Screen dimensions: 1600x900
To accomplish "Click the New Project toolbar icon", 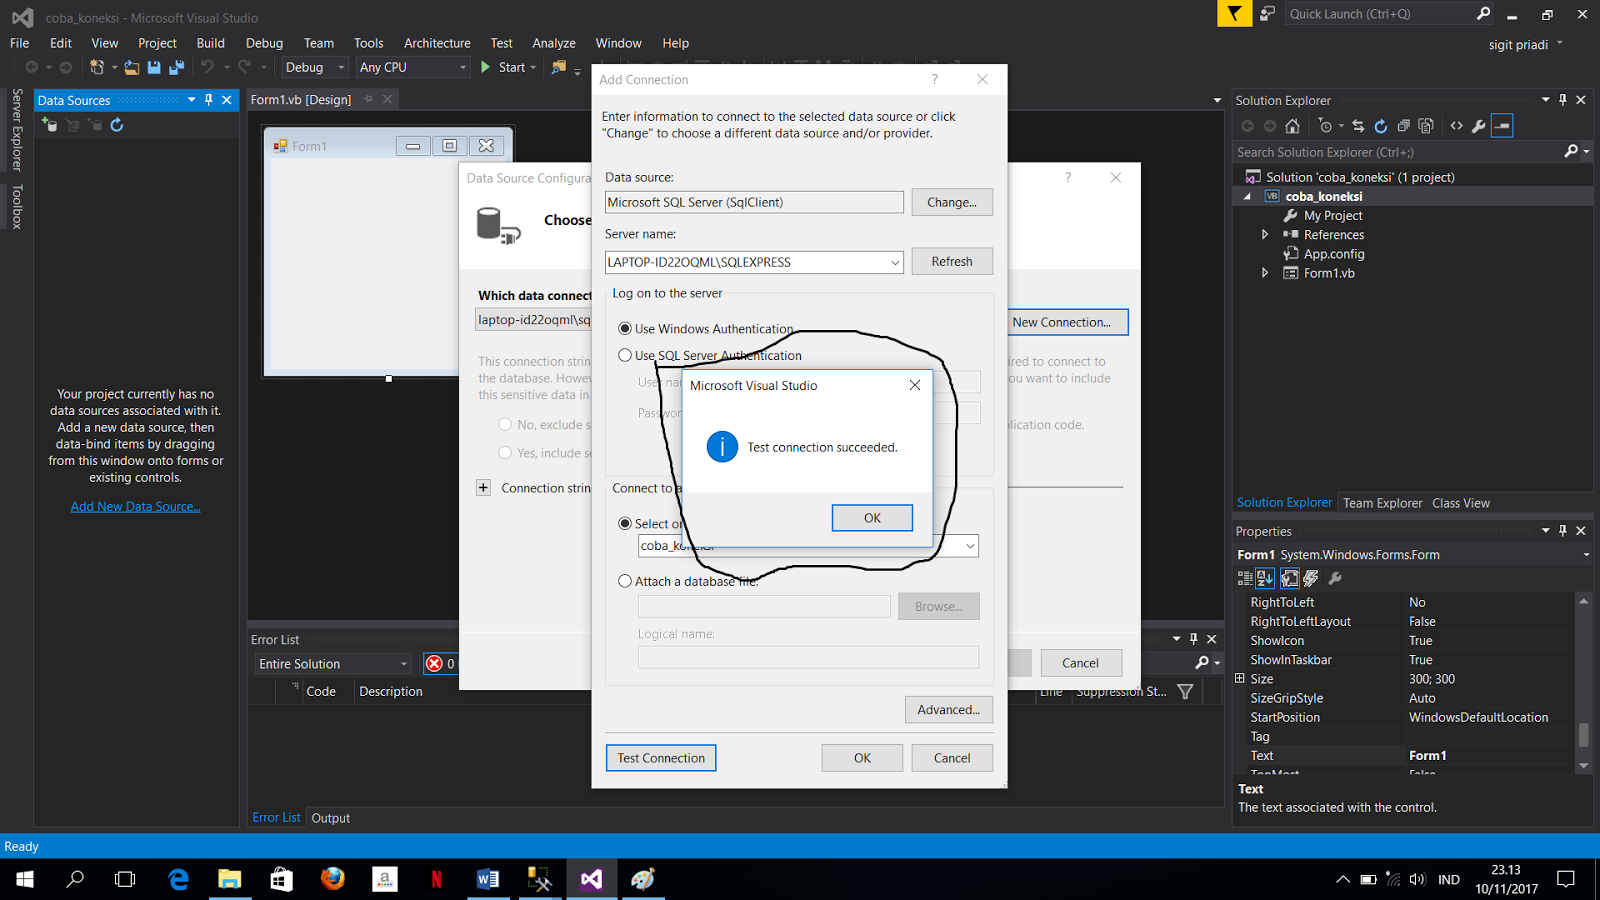I will coord(97,67).
